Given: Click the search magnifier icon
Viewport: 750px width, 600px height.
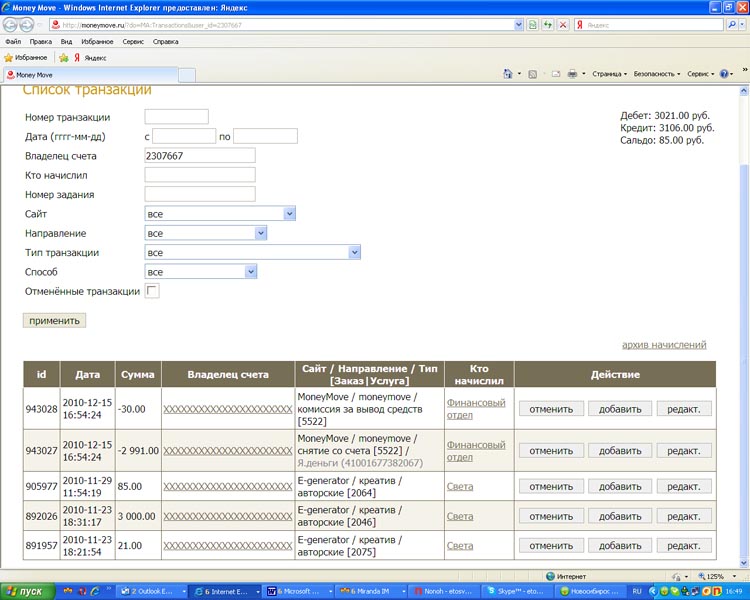Looking at the screenshot, I should 731,24.
